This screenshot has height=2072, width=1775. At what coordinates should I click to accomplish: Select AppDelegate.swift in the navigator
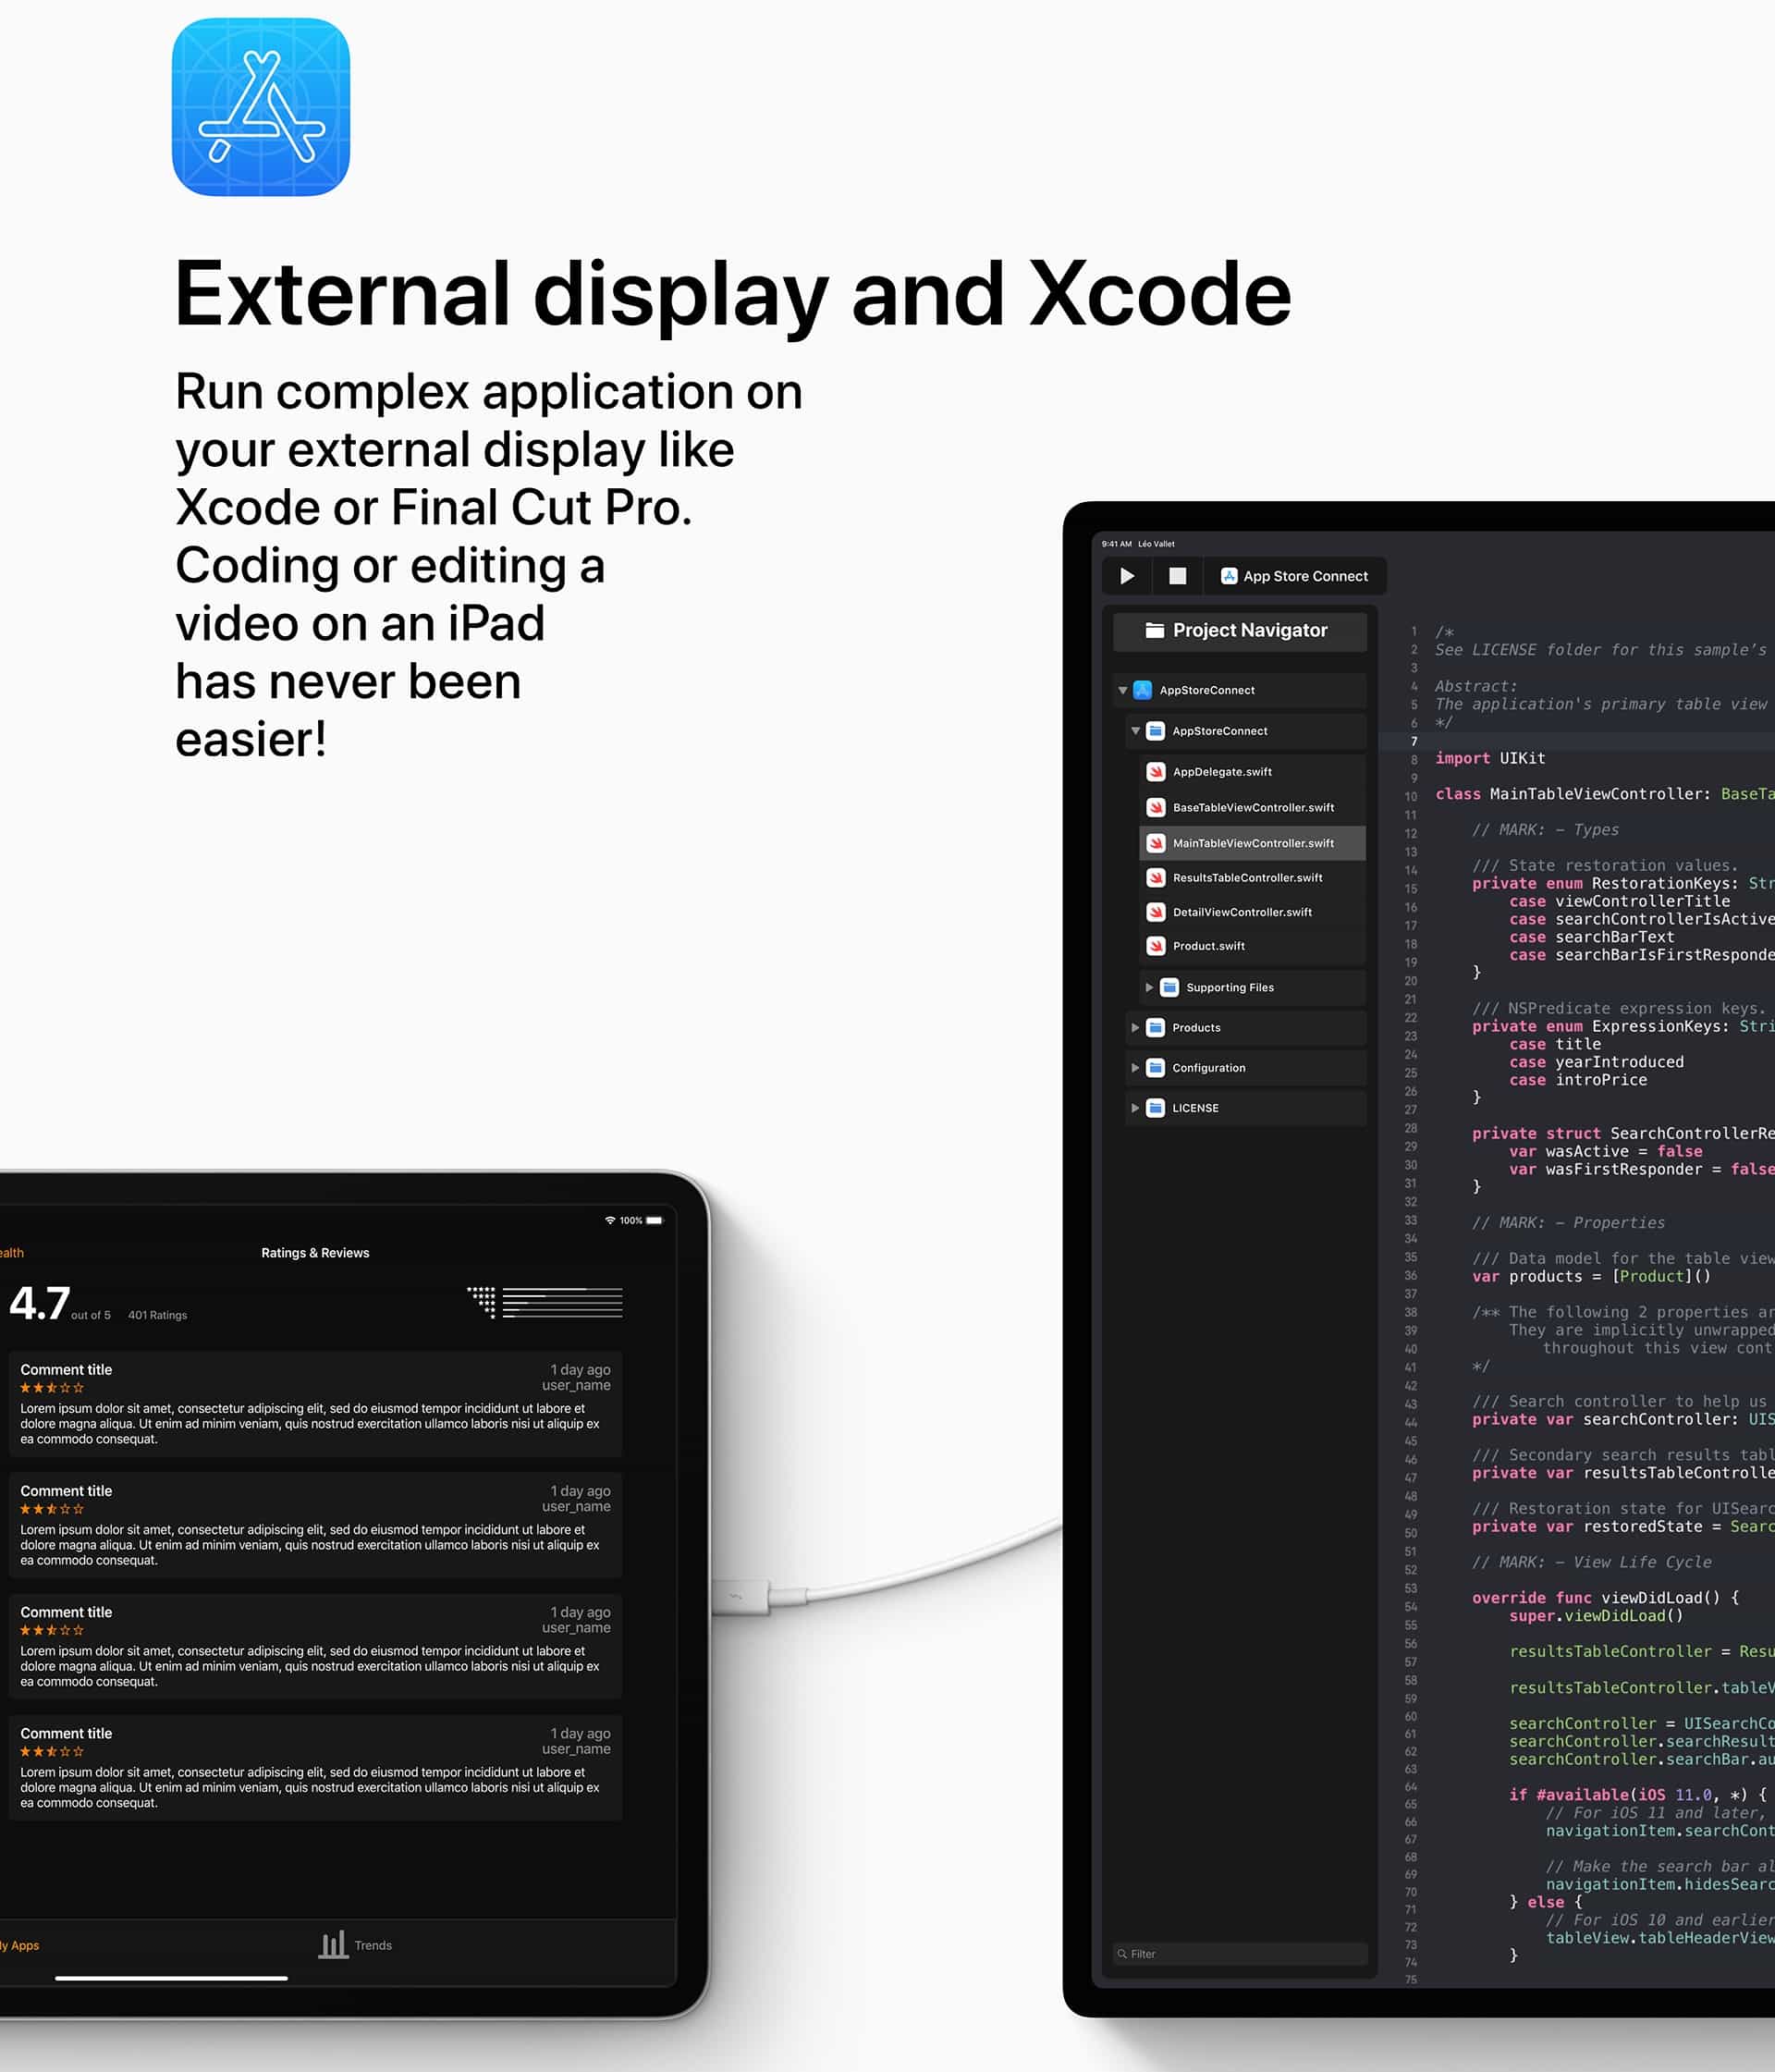pos(1222,771)
